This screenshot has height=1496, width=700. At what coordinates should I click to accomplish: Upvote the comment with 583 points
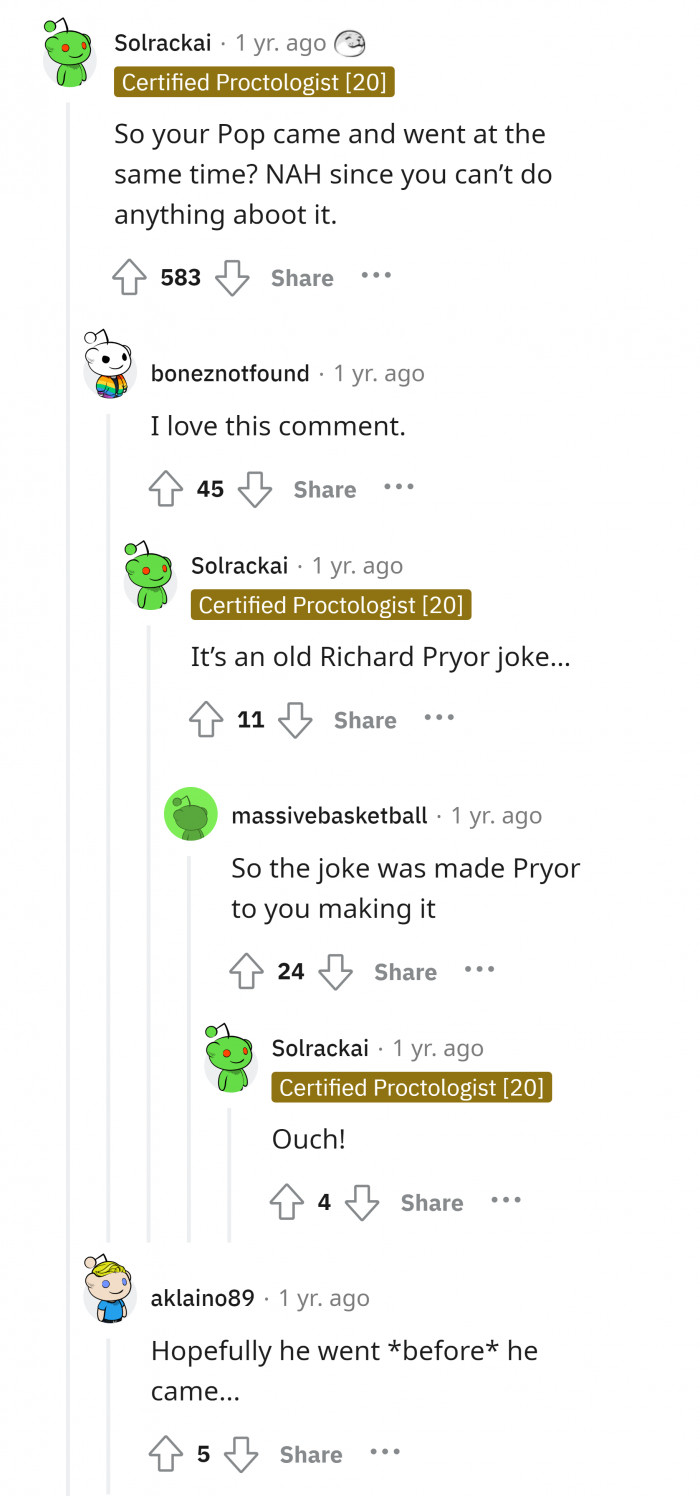point(130,278)
